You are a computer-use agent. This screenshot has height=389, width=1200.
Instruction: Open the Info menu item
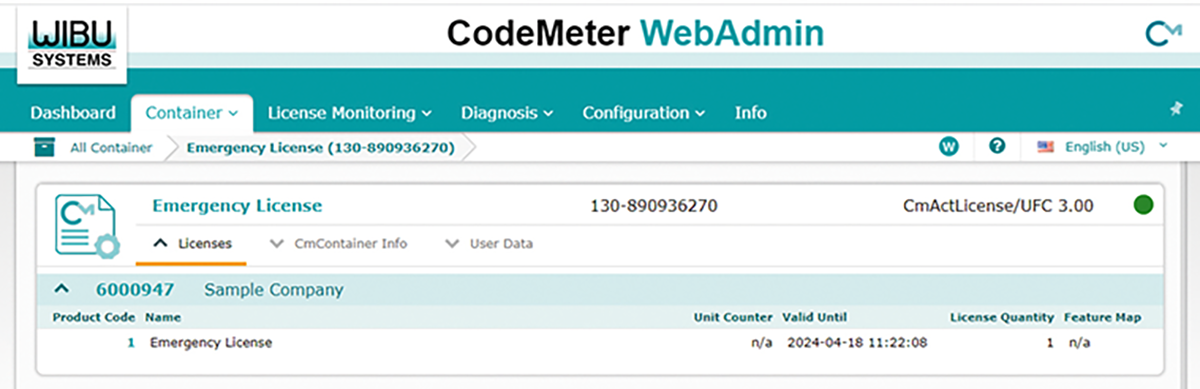point(751,113)
